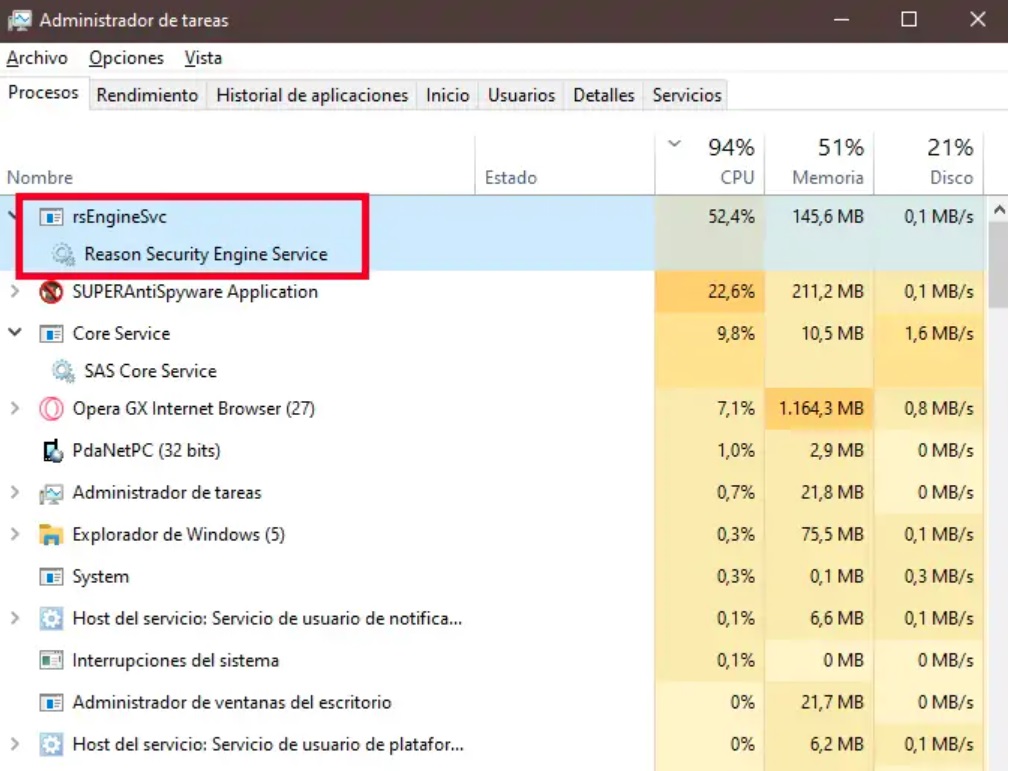The image size is (1011, 771).
Task: Open the Vista menu
Action: coord(203,58)
